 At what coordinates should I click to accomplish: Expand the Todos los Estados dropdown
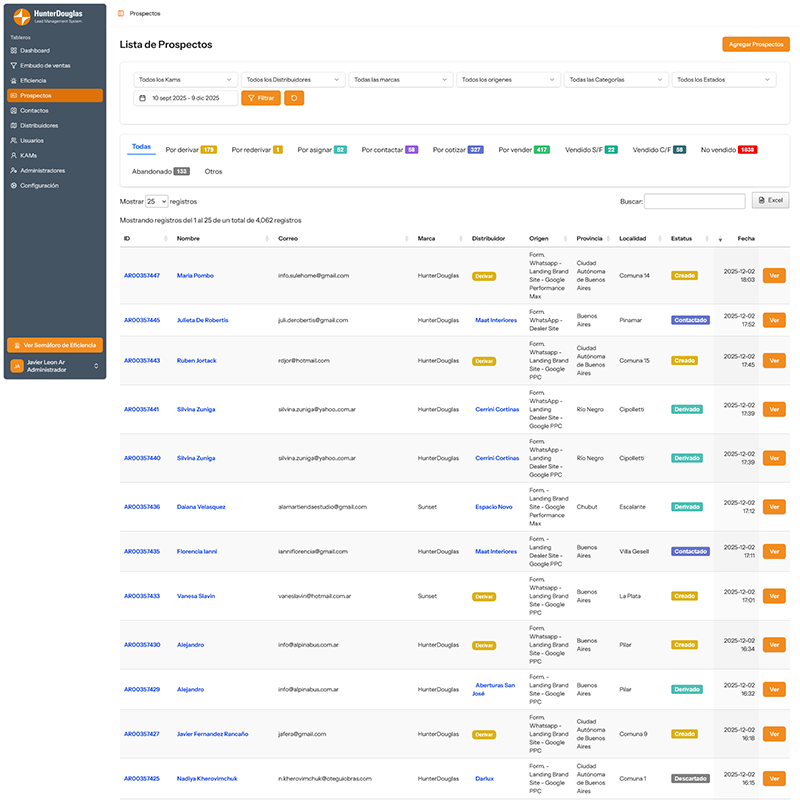723,79
